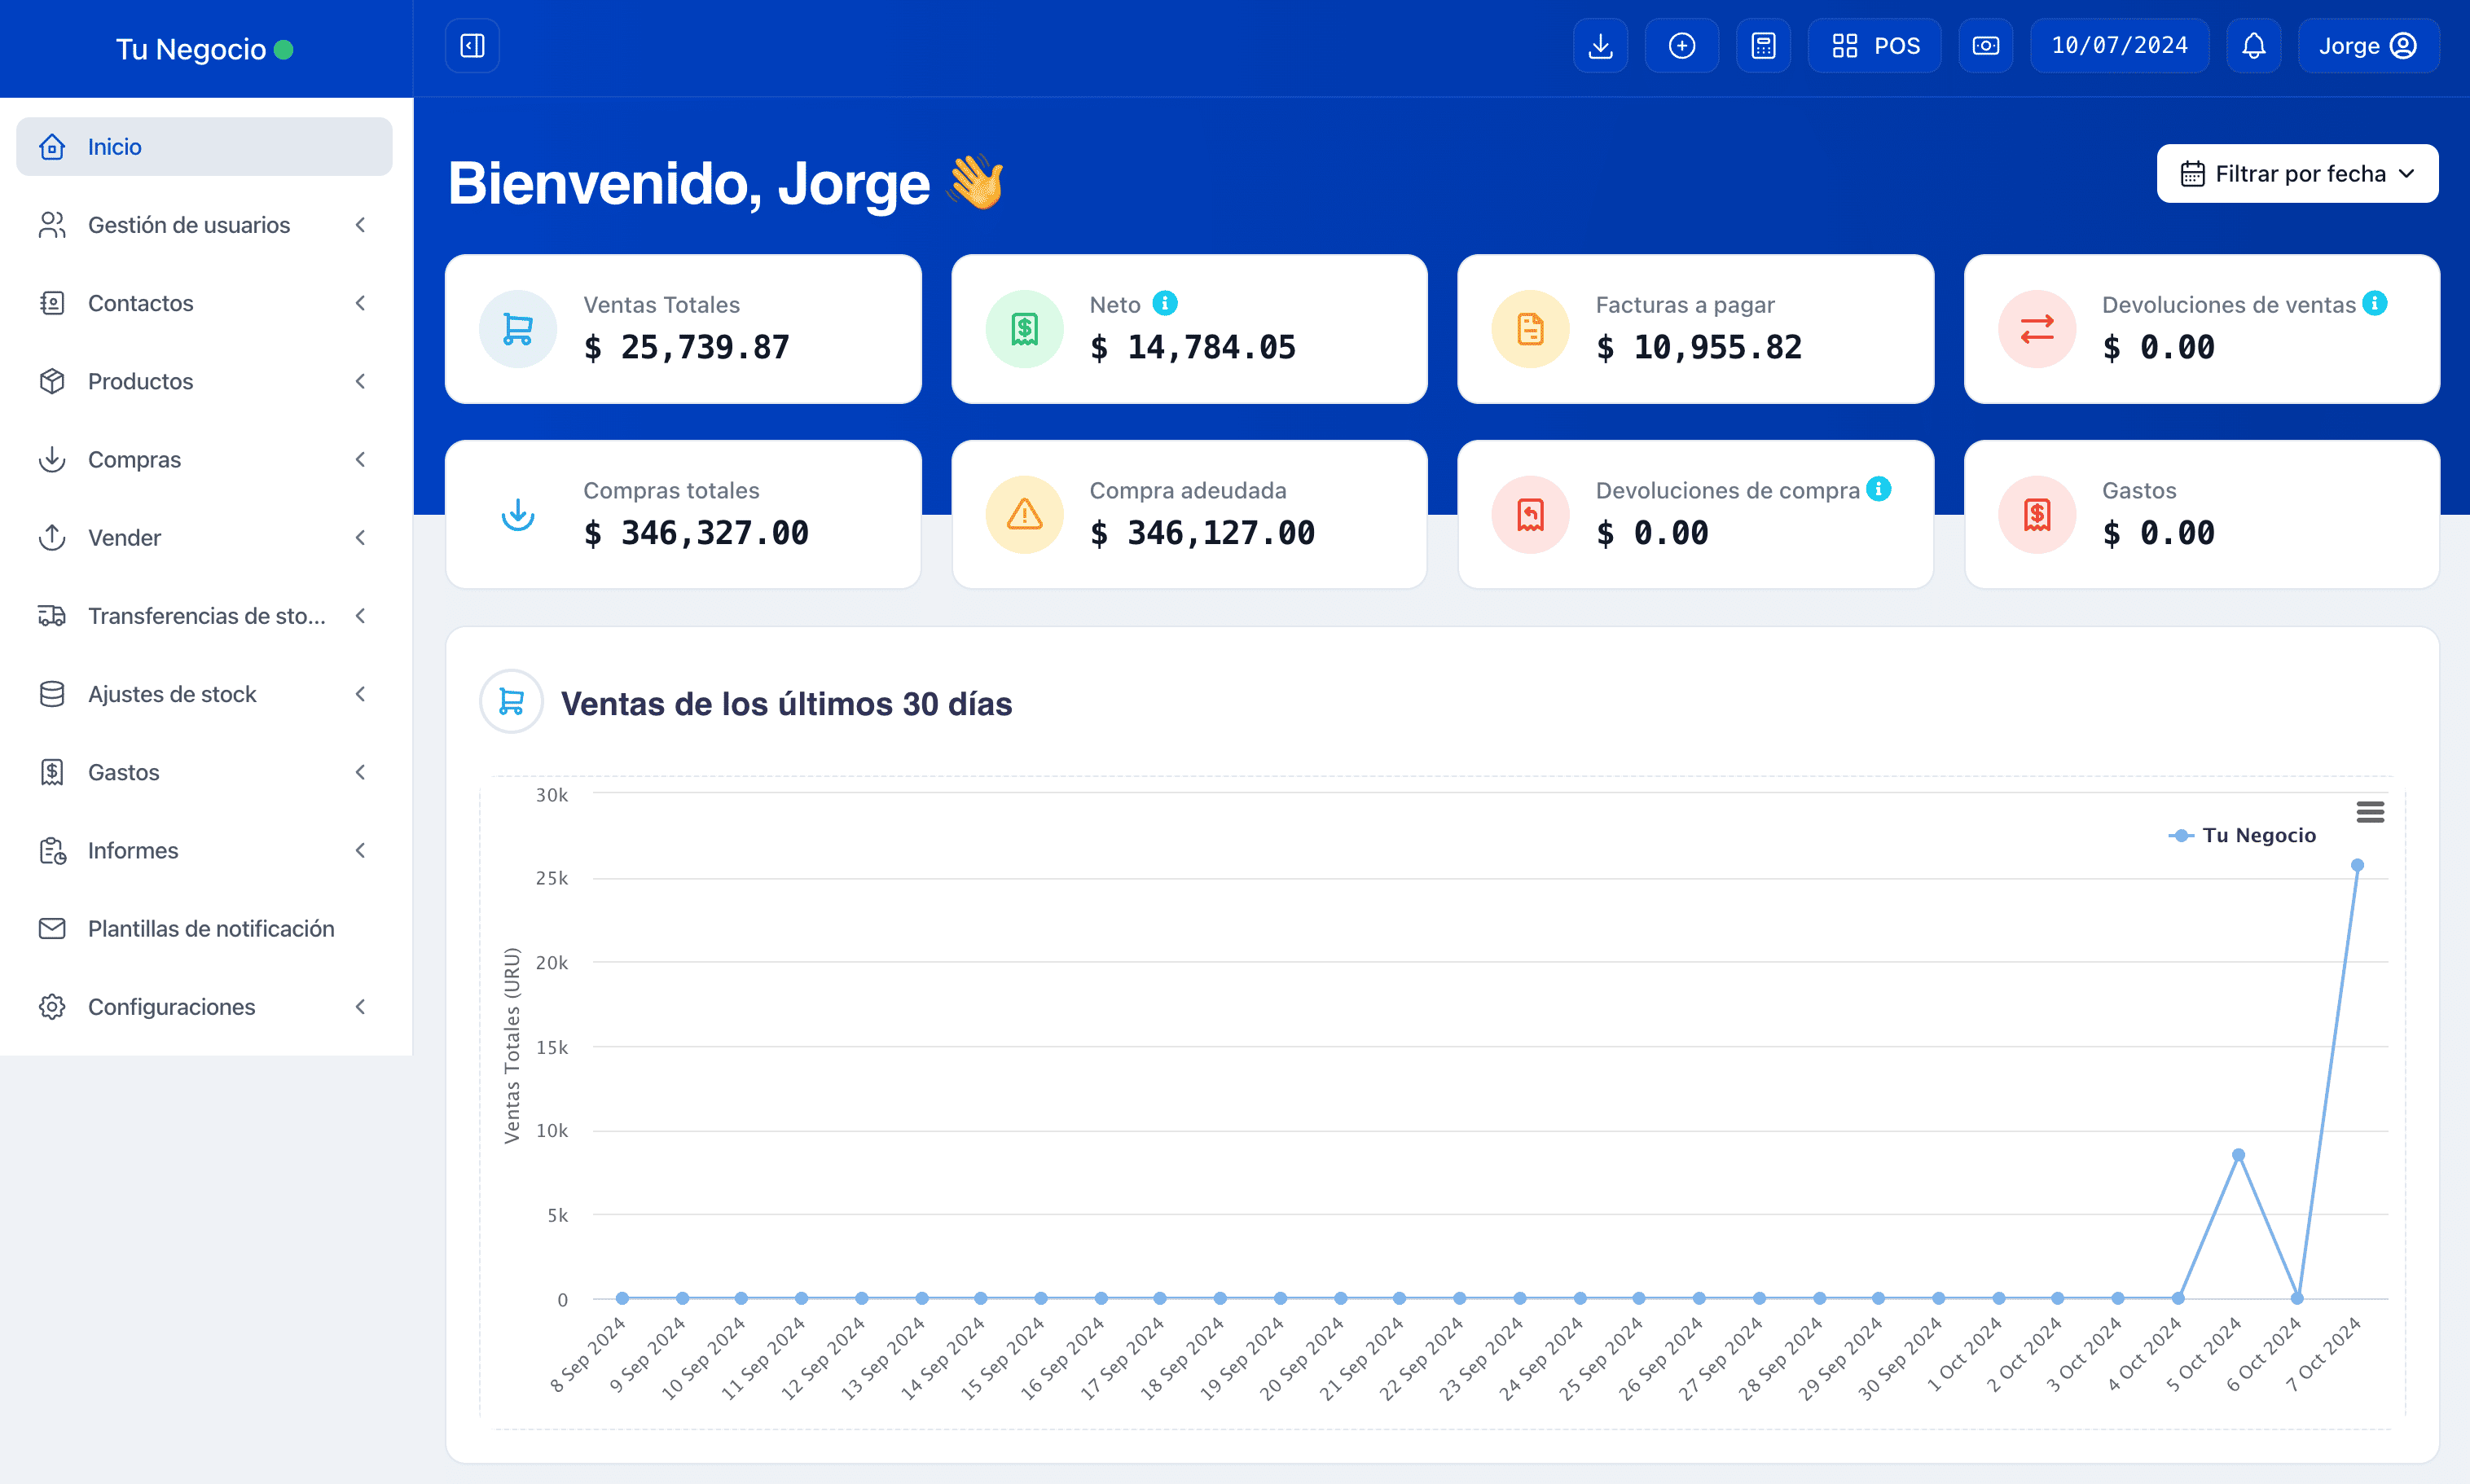Click the 10/07/2024 date field
The image size is (2470, 1484).
(2119, 45)
